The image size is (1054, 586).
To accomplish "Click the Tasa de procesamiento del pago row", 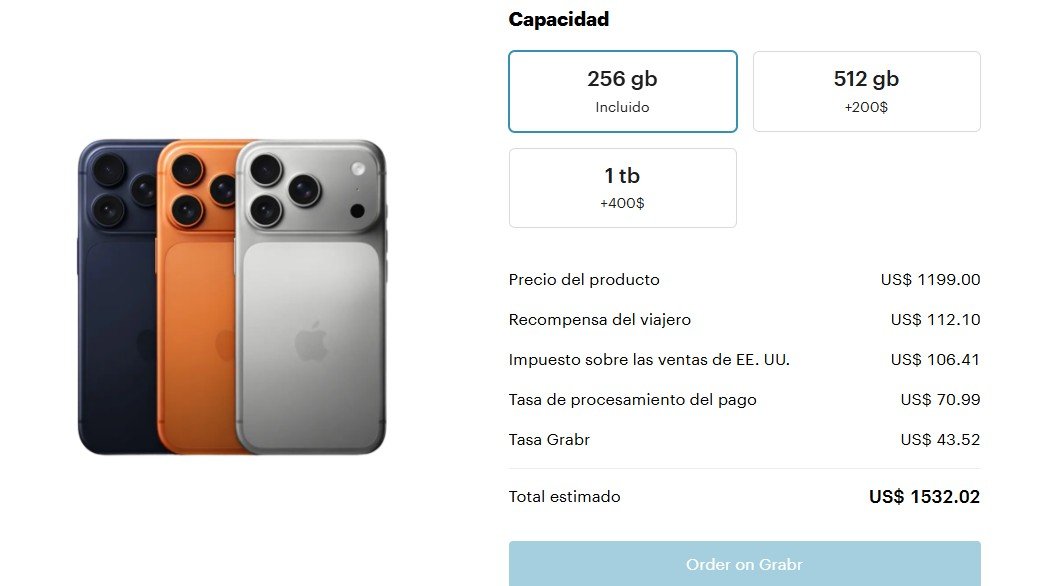I will point(634,399).
